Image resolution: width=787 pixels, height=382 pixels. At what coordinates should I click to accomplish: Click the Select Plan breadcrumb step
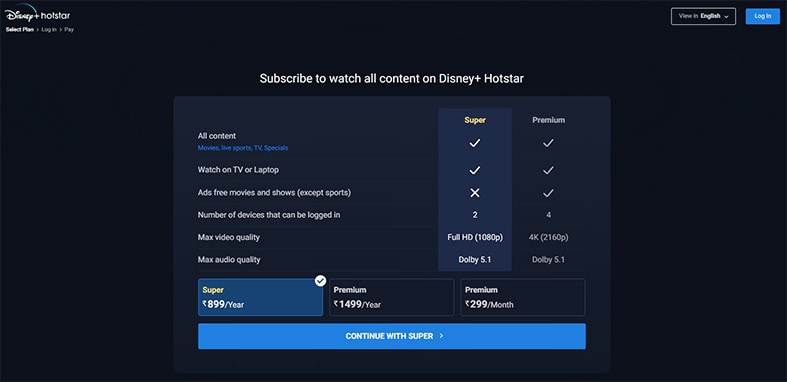20,30
